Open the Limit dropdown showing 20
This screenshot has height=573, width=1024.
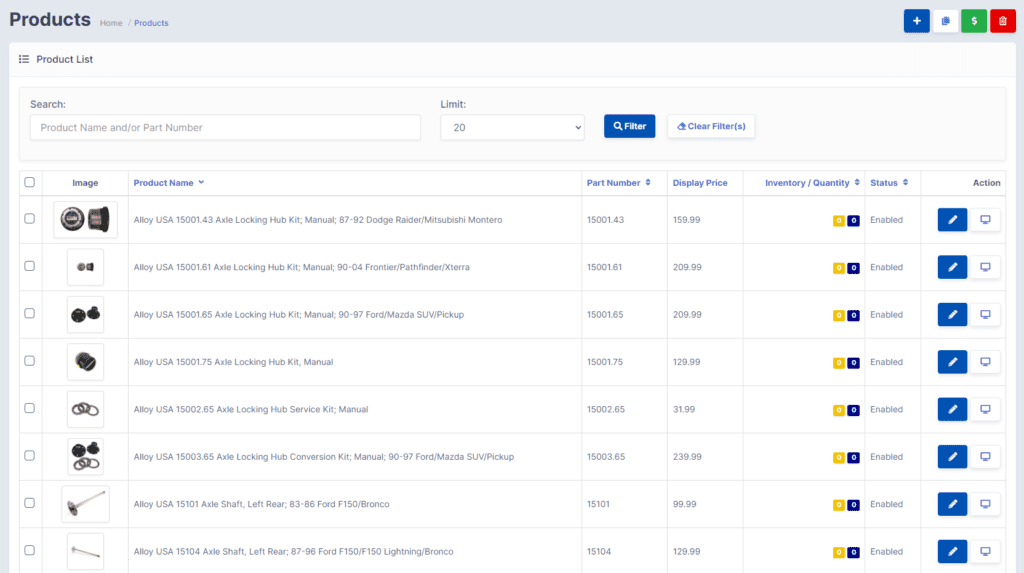pos(512,127)
